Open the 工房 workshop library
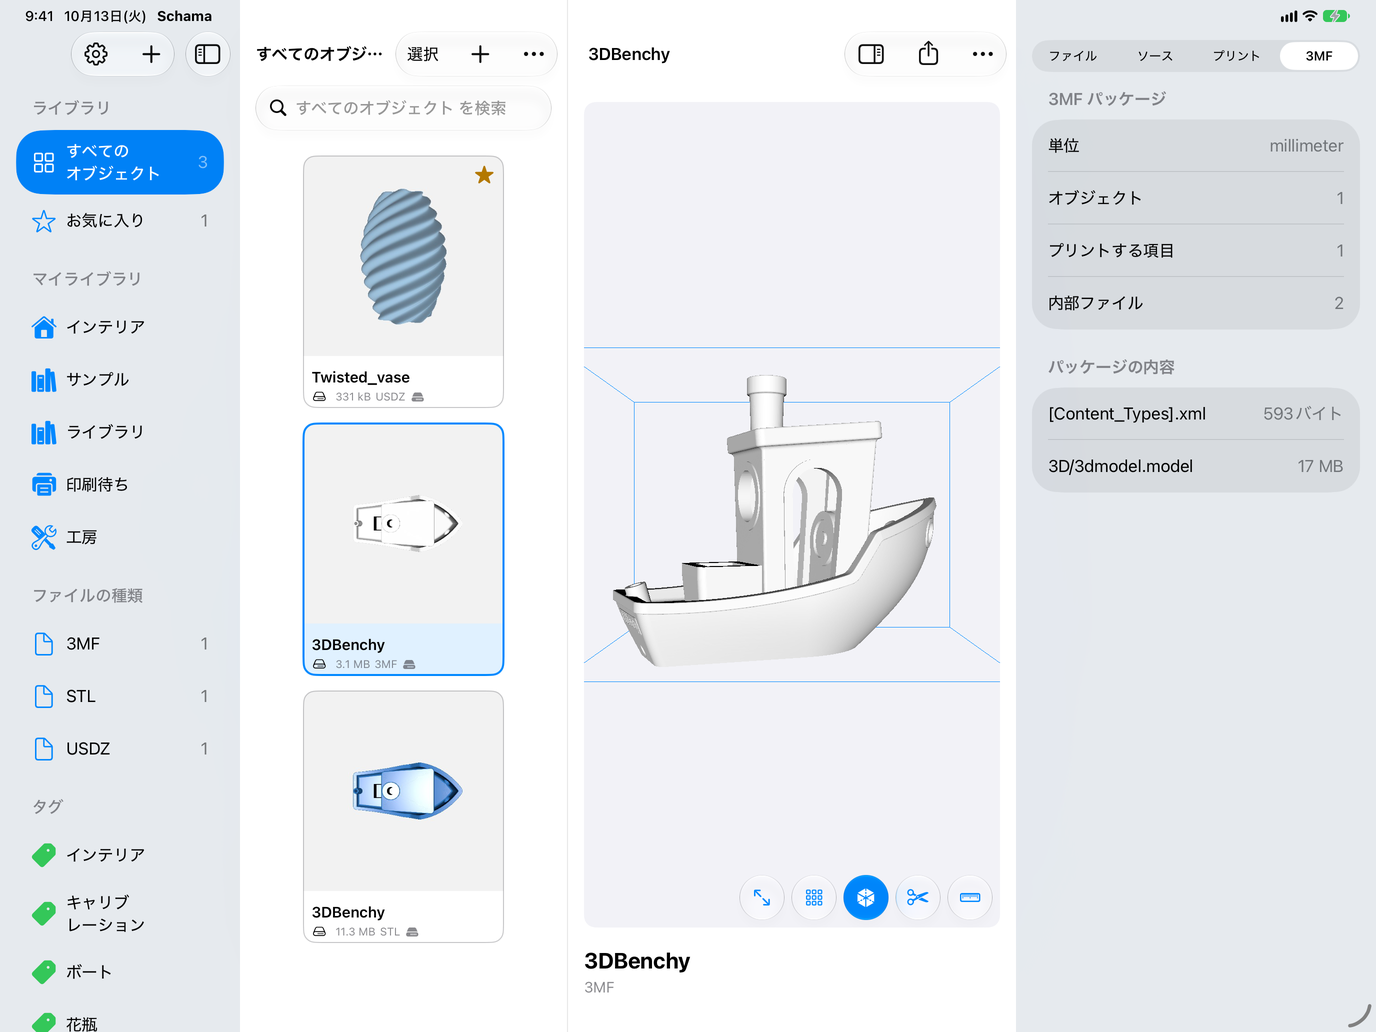 pos(120,537)
